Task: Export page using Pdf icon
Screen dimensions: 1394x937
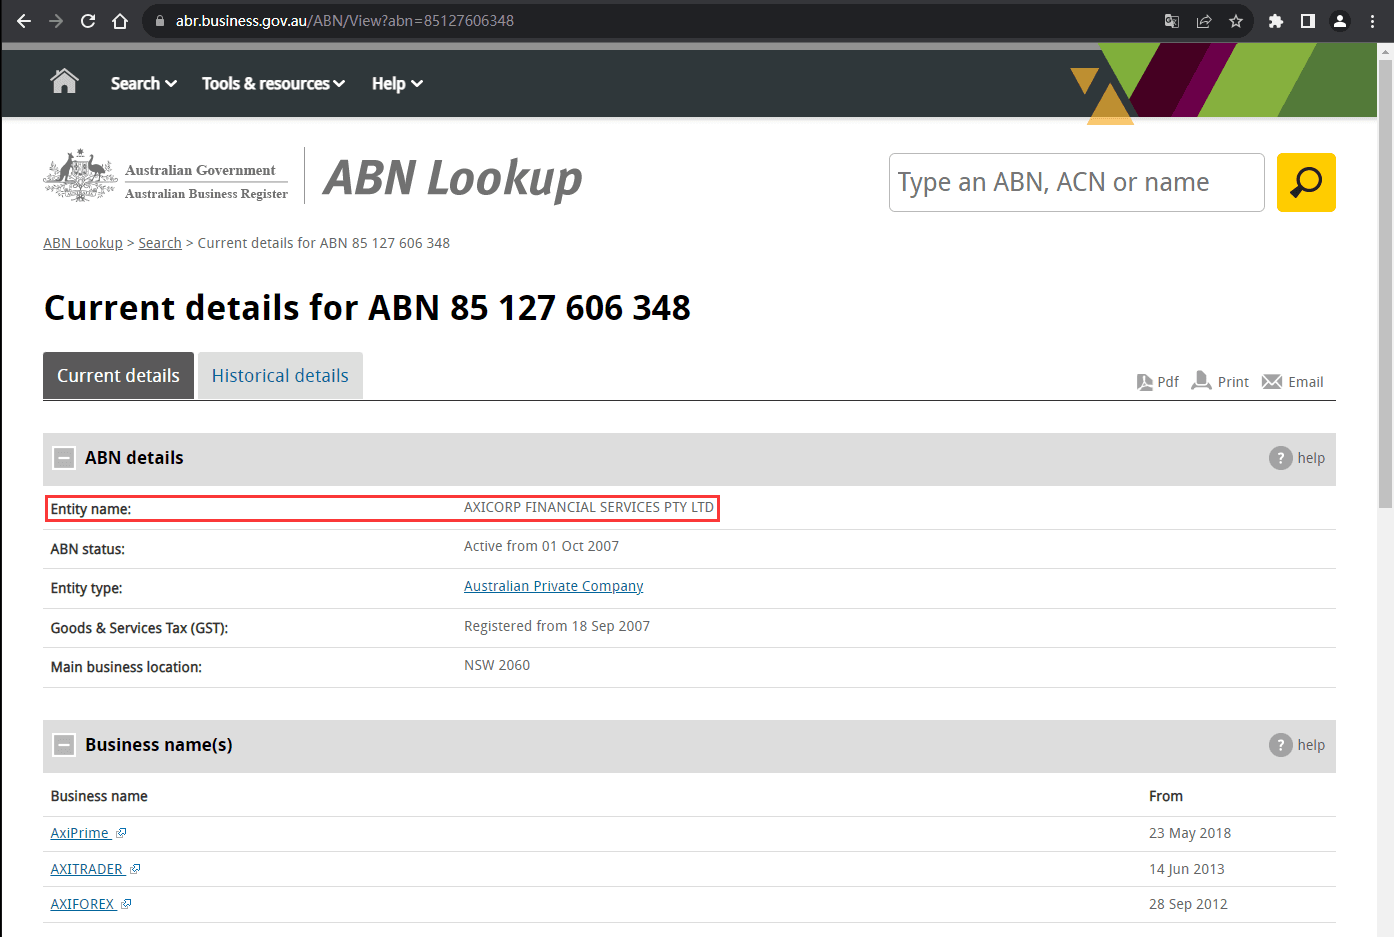Action: [1158, 382]
